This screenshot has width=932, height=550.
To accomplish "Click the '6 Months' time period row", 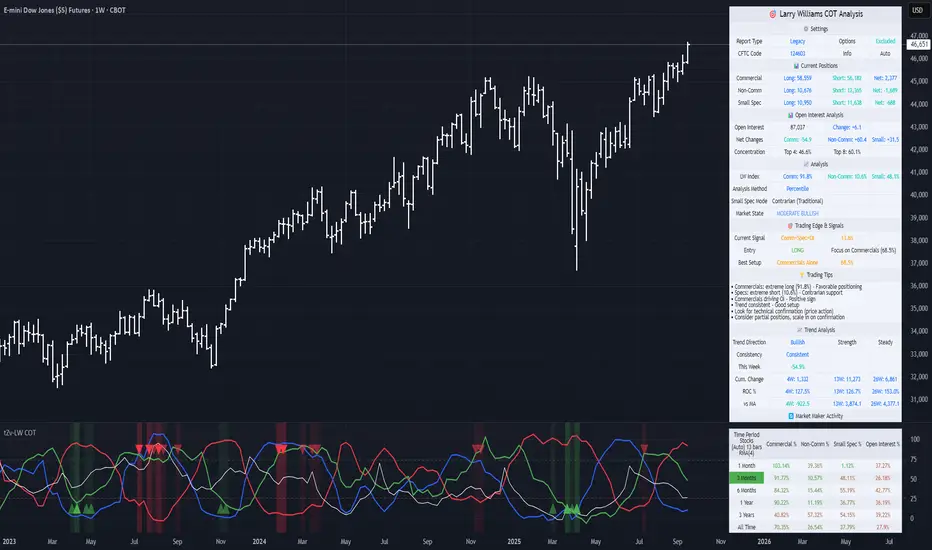I will [x=815, y=491].
